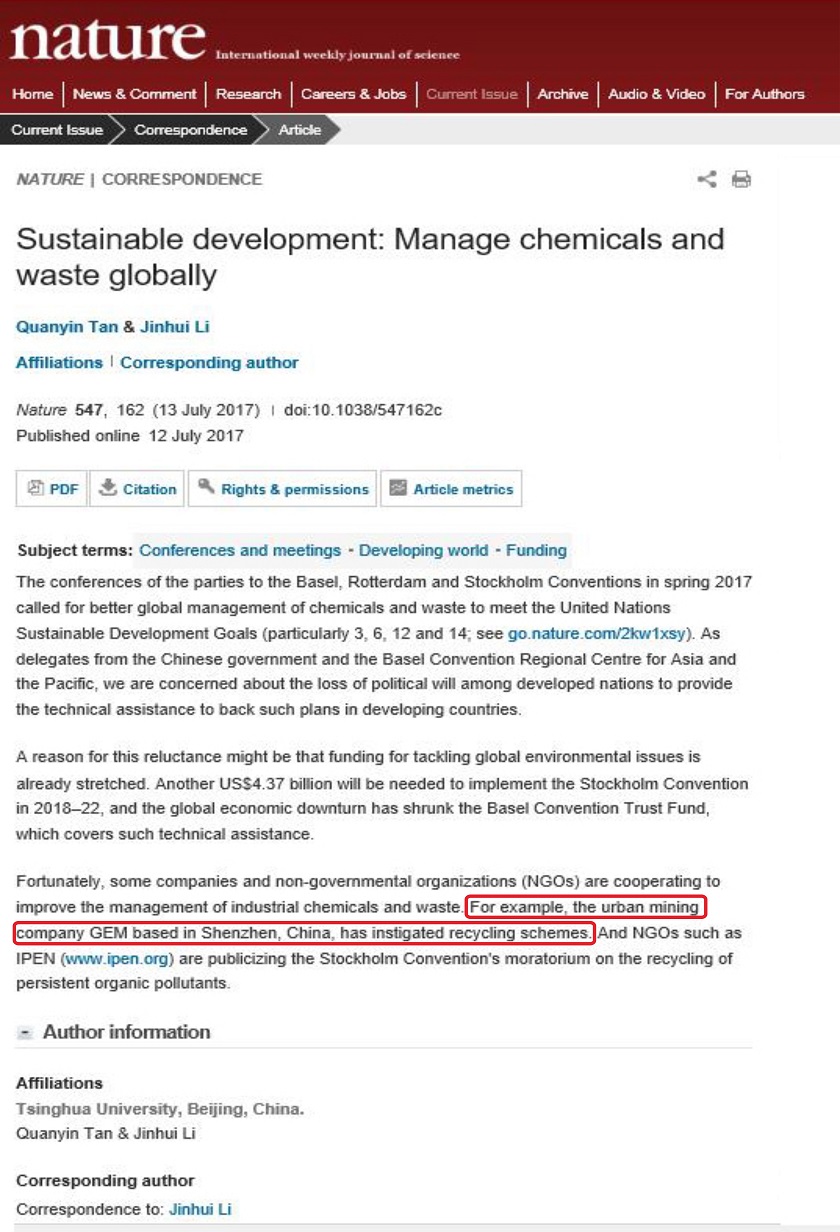Select the Developing world subject term
This screenshot has width=840, height=1232.
coord(422,550)
